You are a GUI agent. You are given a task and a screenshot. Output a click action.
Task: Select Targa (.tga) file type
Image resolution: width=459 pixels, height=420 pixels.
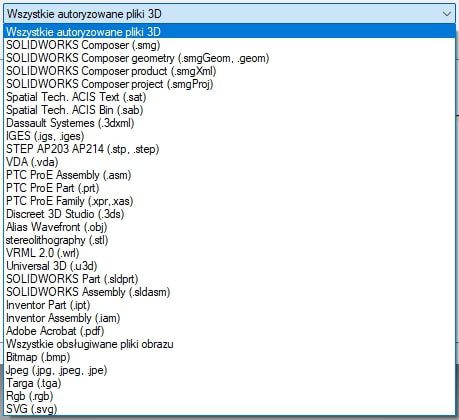coord(229,383)
